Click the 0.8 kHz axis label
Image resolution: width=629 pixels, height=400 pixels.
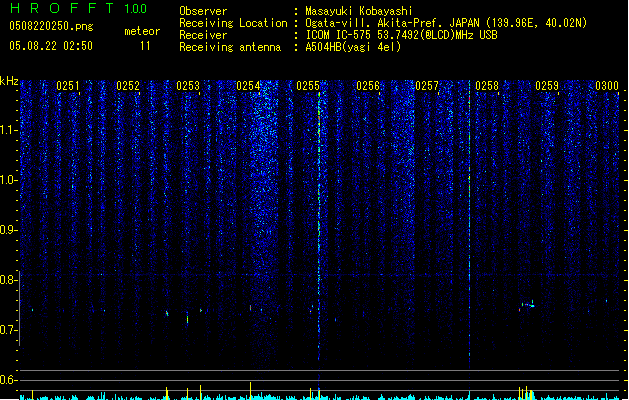[9, 280]
